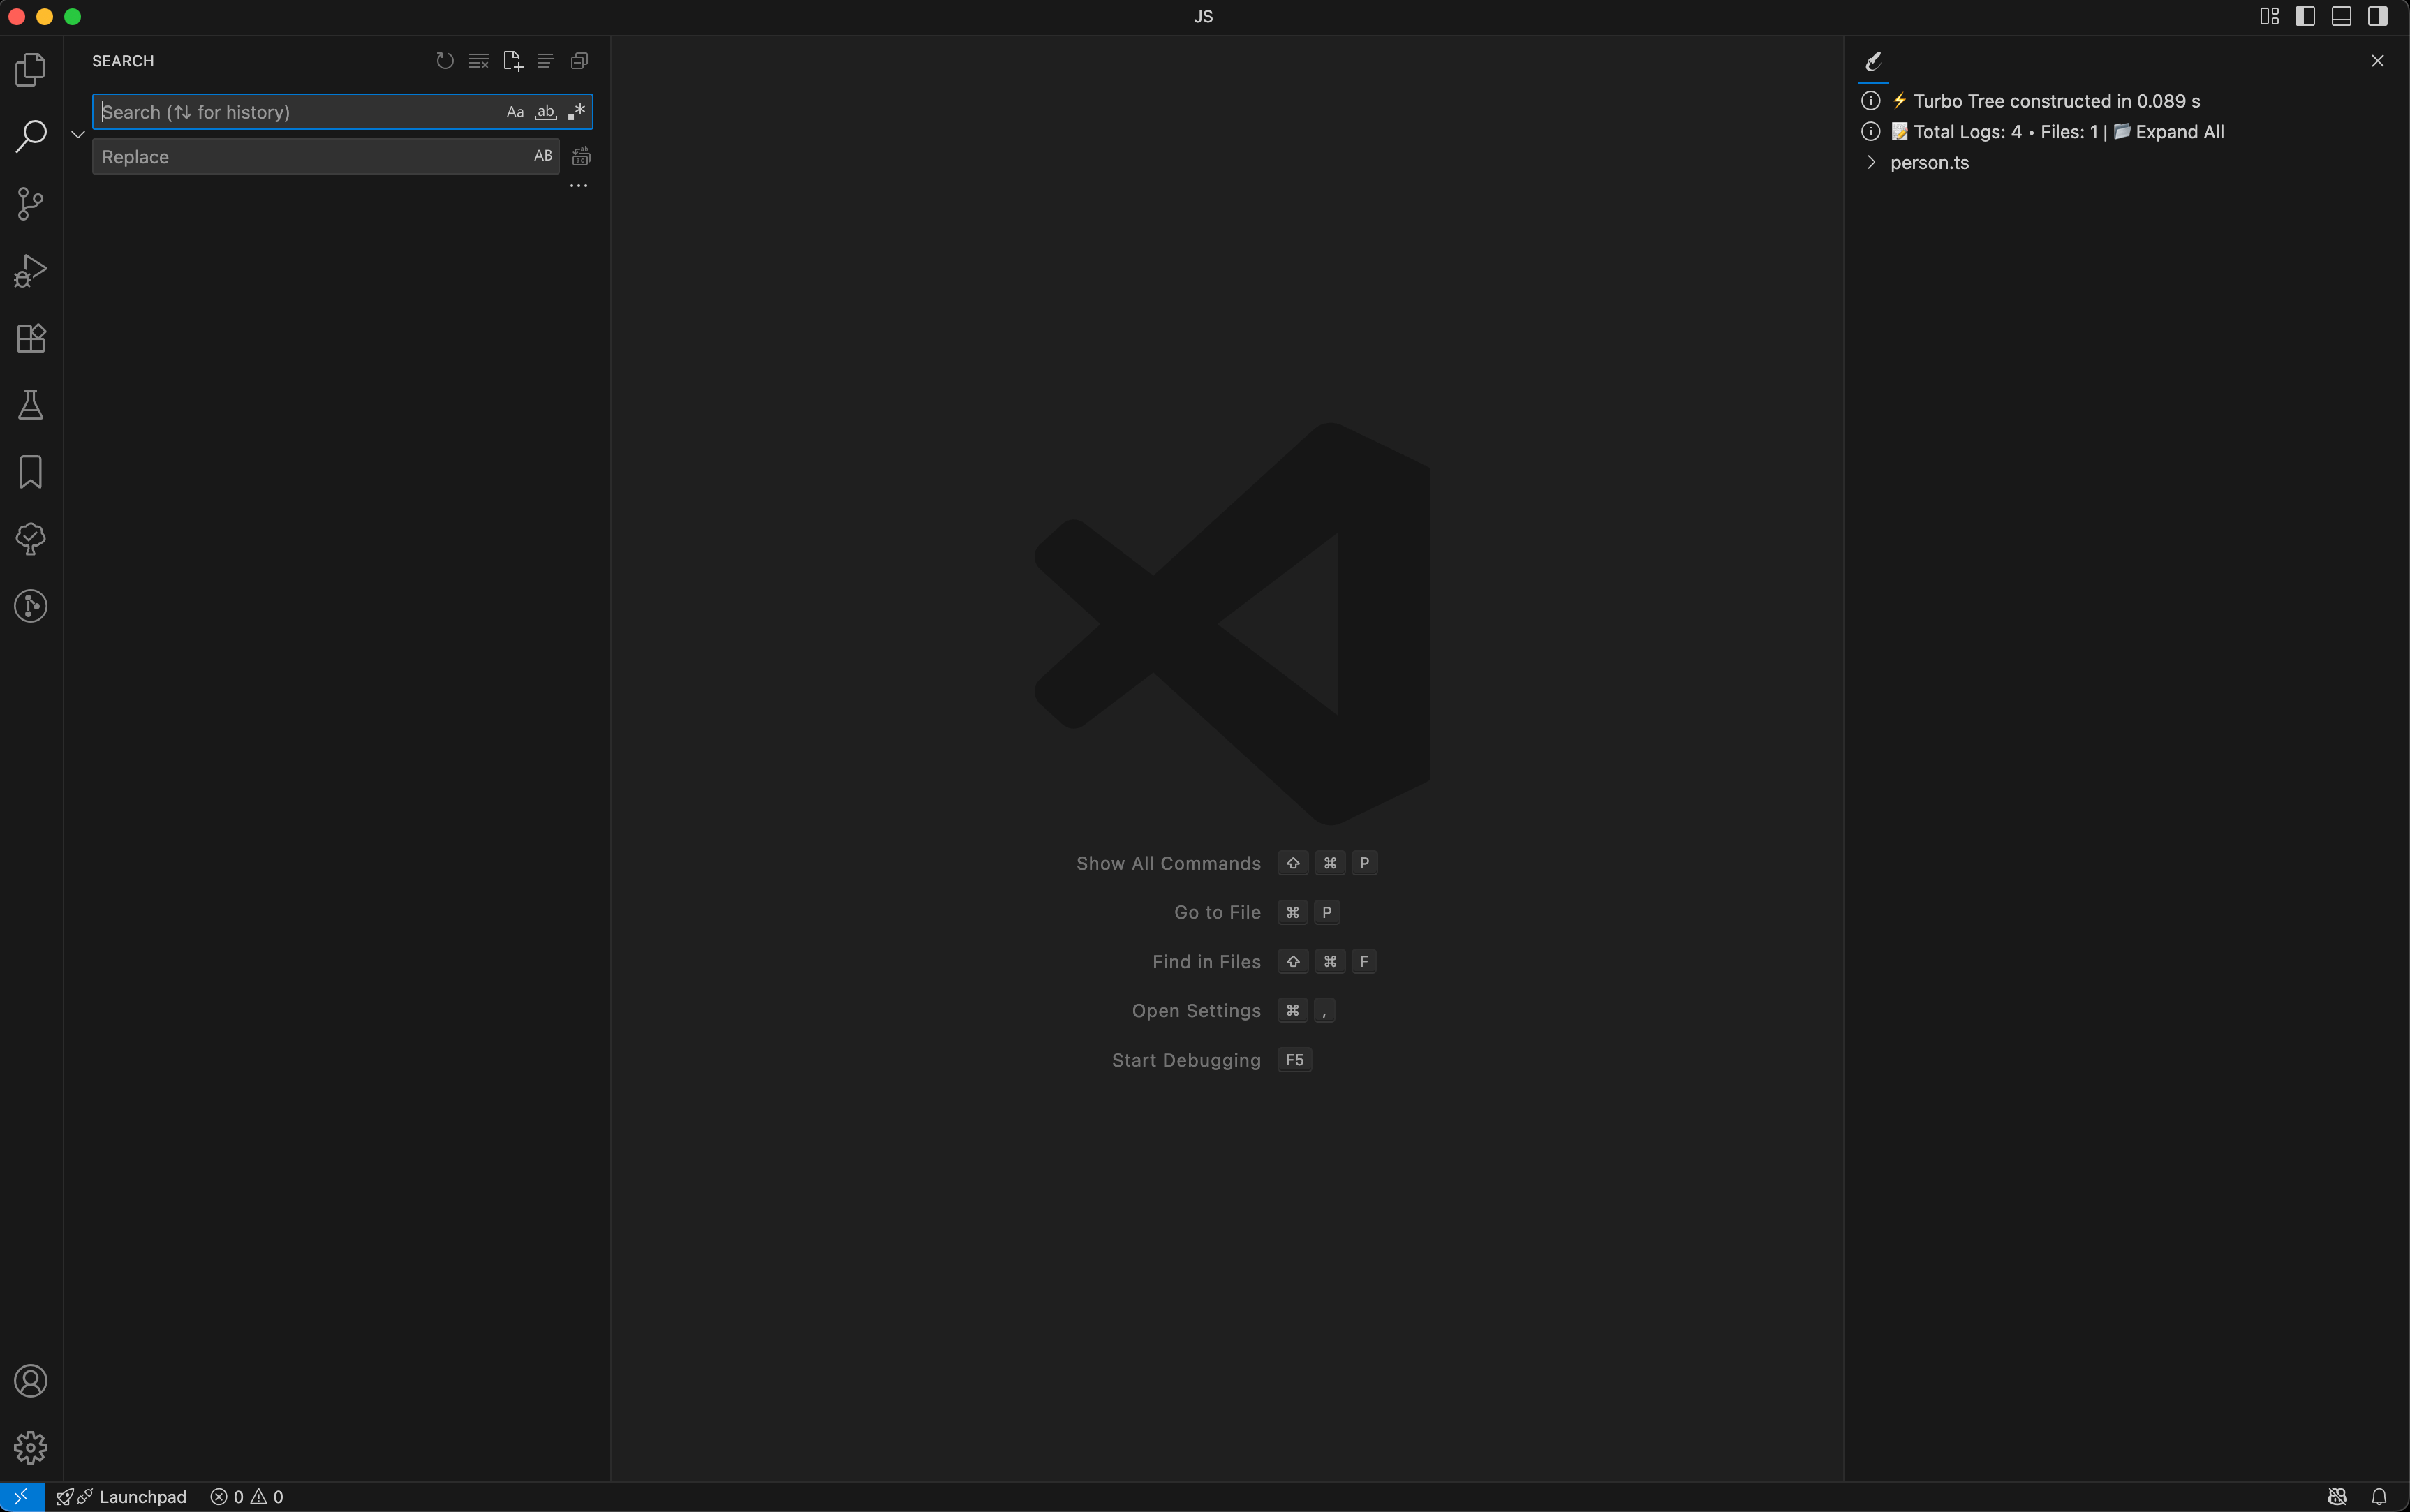This screenshot has width=2410, height=1512.
Task: Open Settings via the gear icon
Action: click(x=30, y=1446)
